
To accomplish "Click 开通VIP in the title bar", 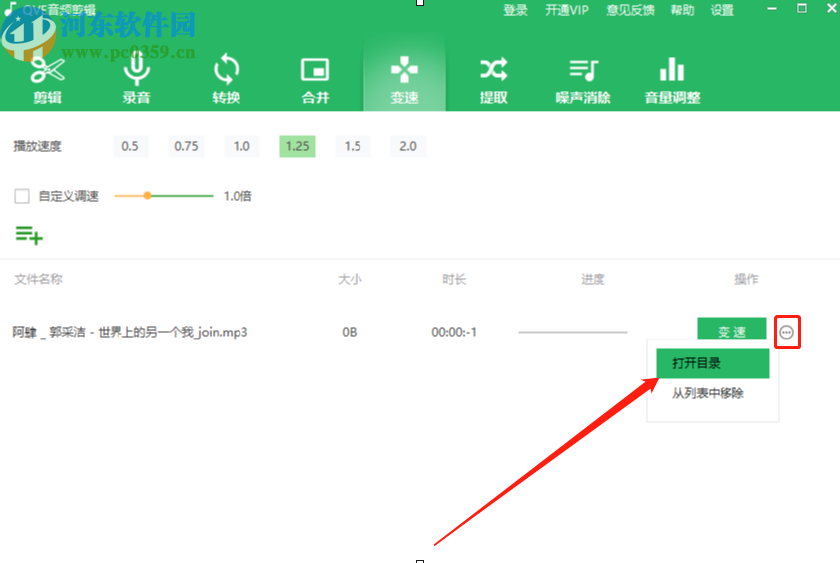I will coord(567,10).
